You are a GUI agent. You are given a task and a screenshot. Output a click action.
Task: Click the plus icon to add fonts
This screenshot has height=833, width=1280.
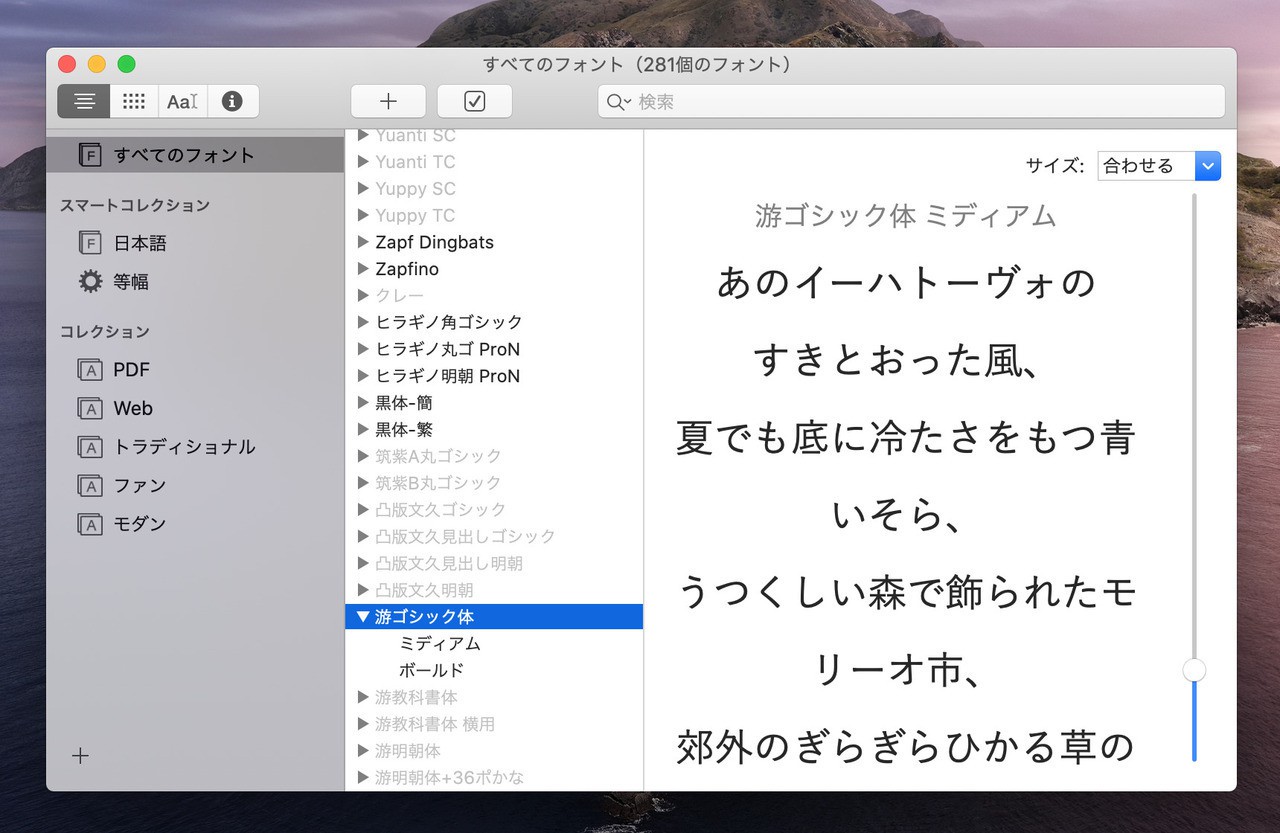(x=388, y=101)
